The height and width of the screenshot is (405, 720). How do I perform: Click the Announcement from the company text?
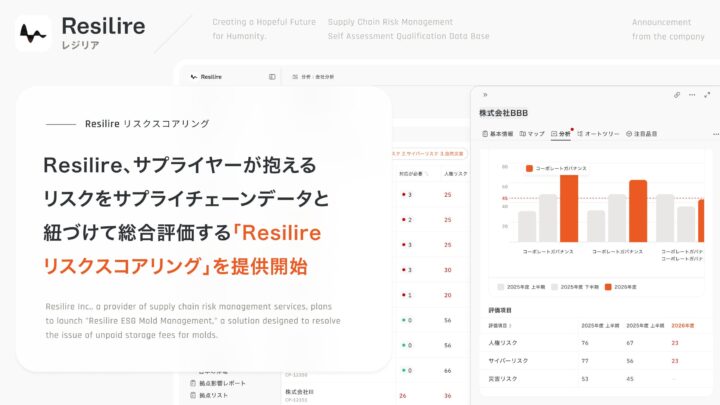(668, 29)
